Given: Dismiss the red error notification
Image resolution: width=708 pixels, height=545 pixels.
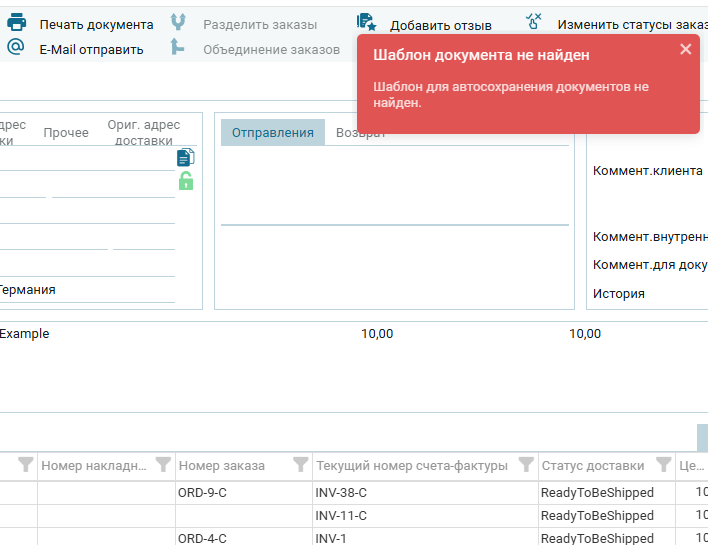Looking at the screenshot, I should 685,49.
